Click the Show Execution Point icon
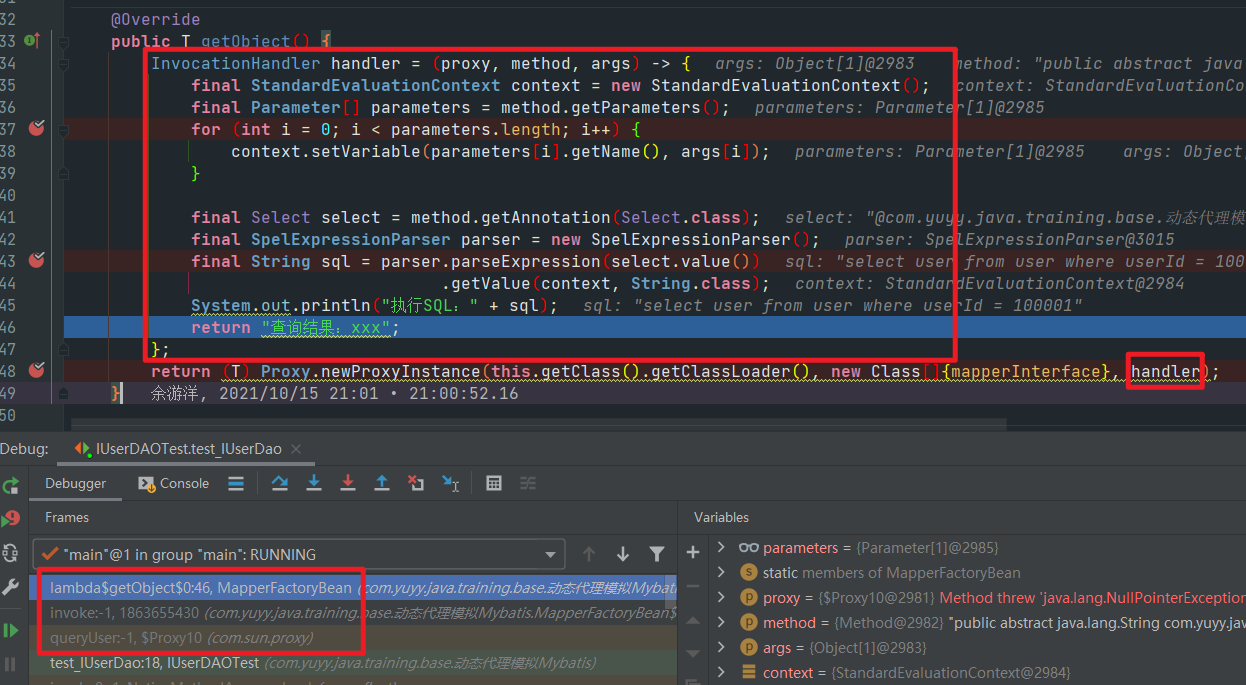Image resolution: width=1246 pixels, height=685 pixels. coord(236,483)
